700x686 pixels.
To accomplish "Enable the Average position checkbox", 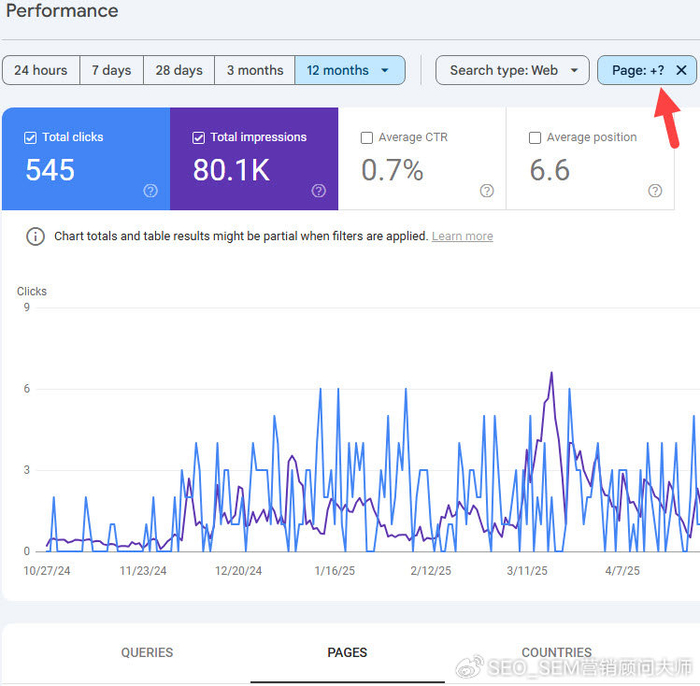I will click(x=535, y=138).
